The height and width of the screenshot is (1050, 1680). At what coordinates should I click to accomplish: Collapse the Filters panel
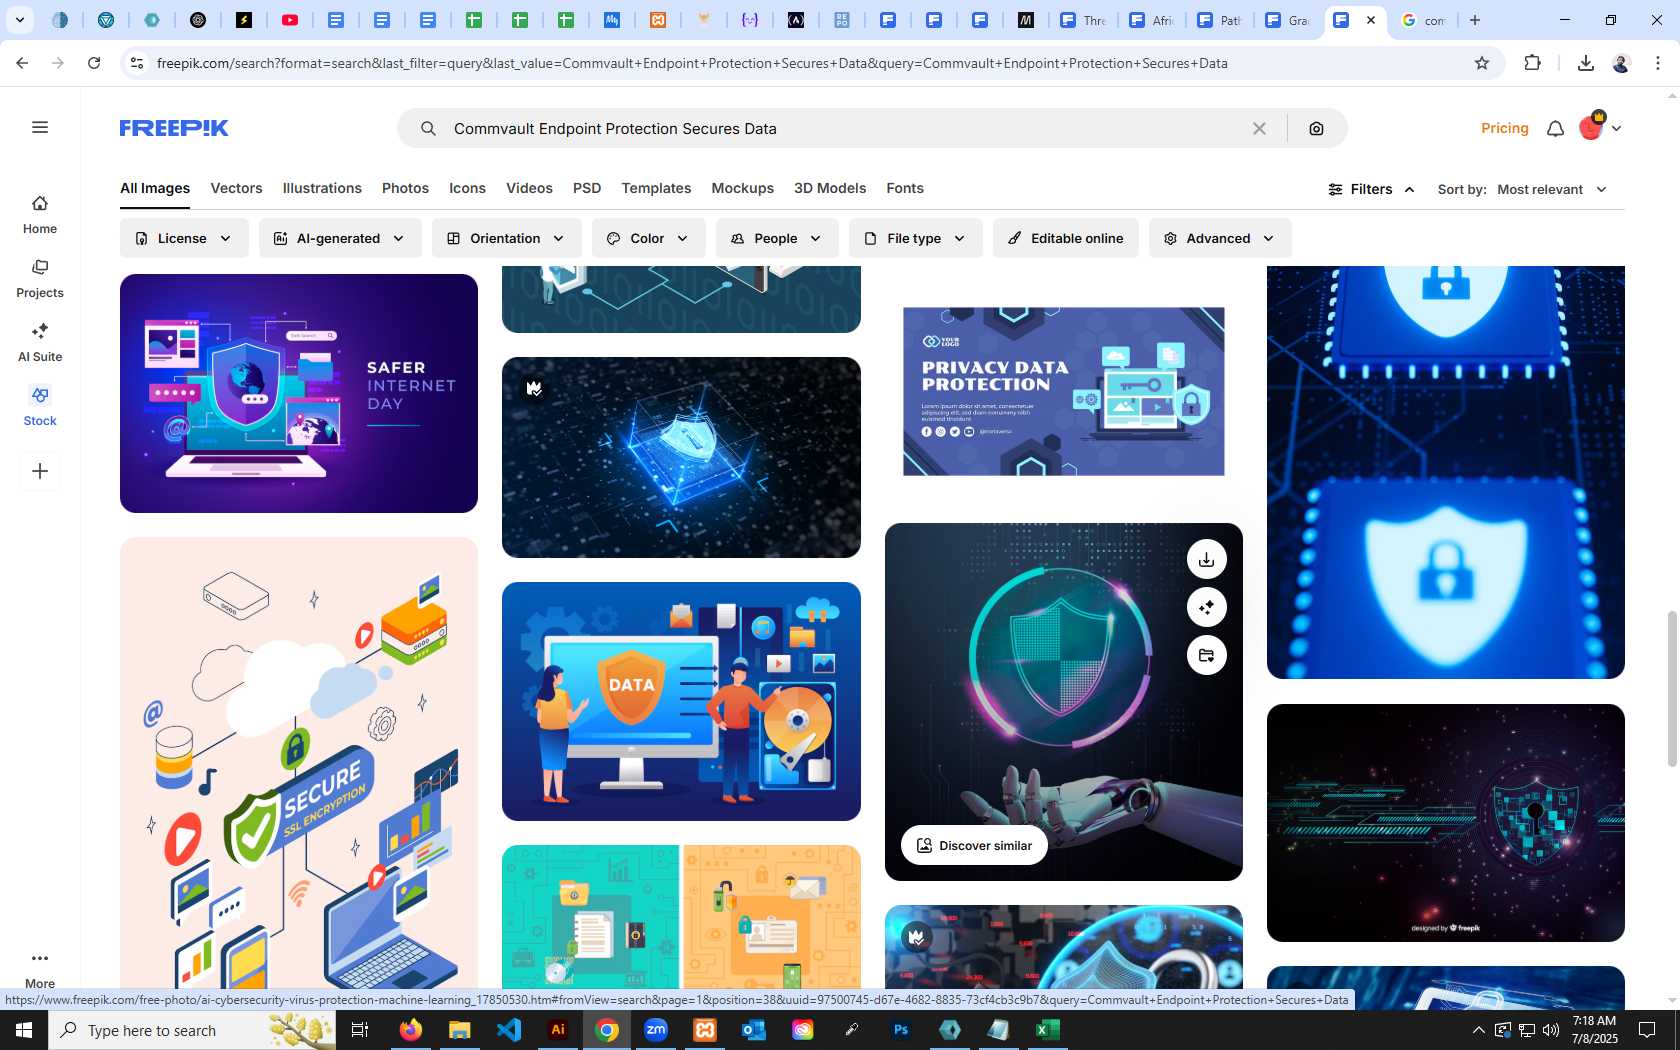point(1371,189)
